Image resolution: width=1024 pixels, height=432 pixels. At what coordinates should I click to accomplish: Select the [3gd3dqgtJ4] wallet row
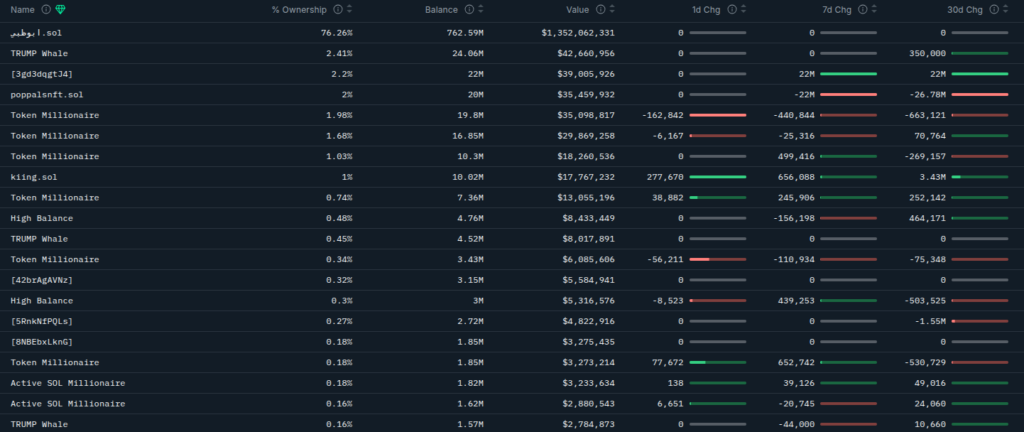pyautogui.click(x=512, y=74)
